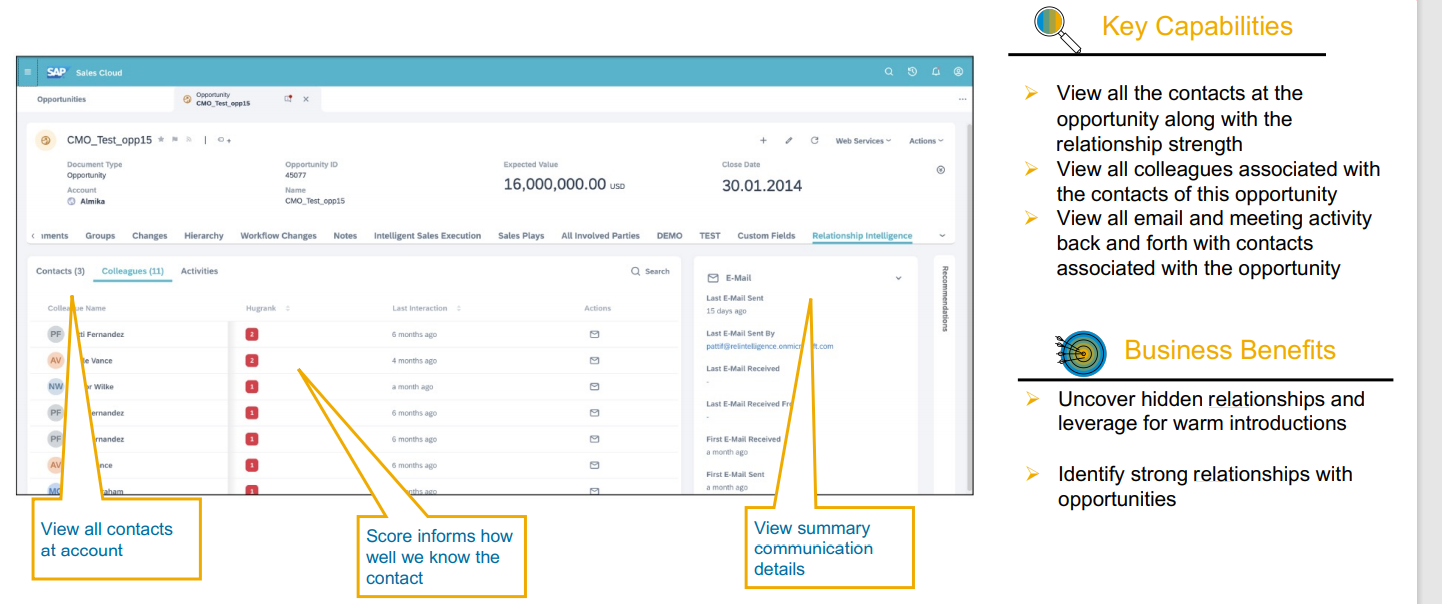Open the hamburger navigation menu
Screen dimensions: 1442x604
(27, 72)
